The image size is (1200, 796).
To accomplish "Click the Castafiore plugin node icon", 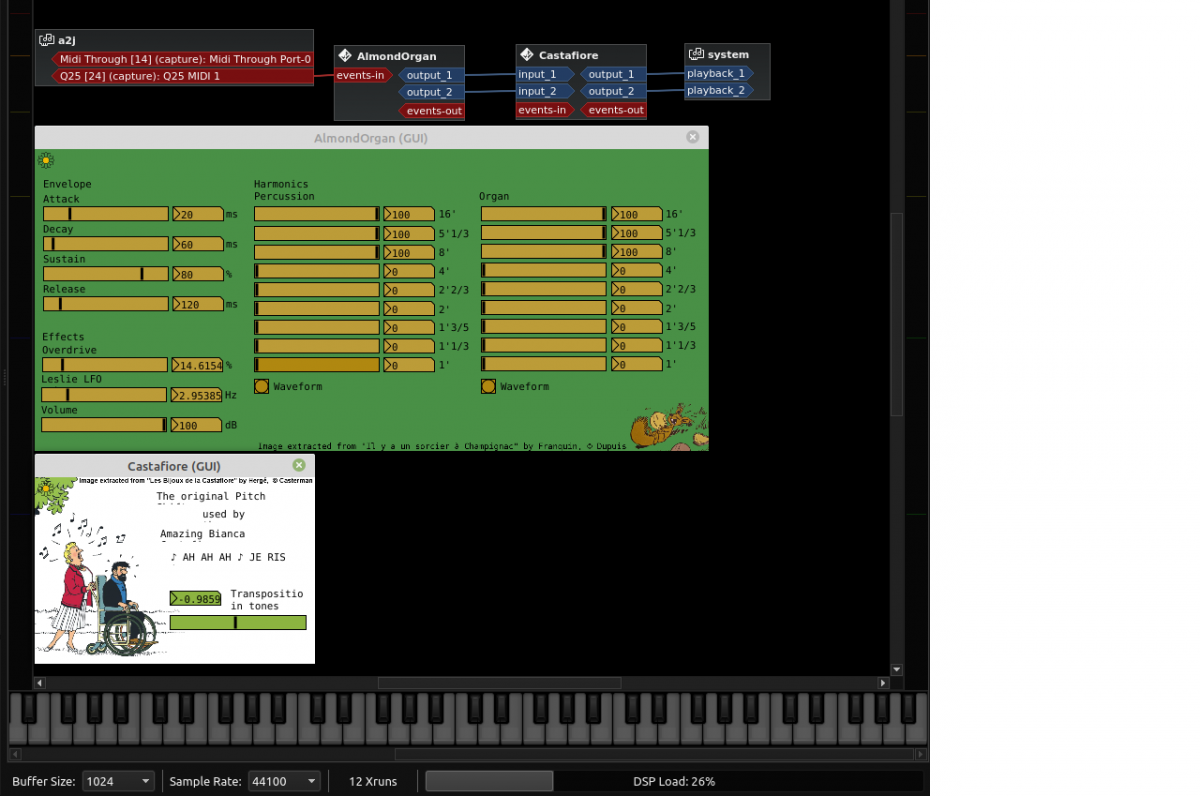I will coord(527,55).
